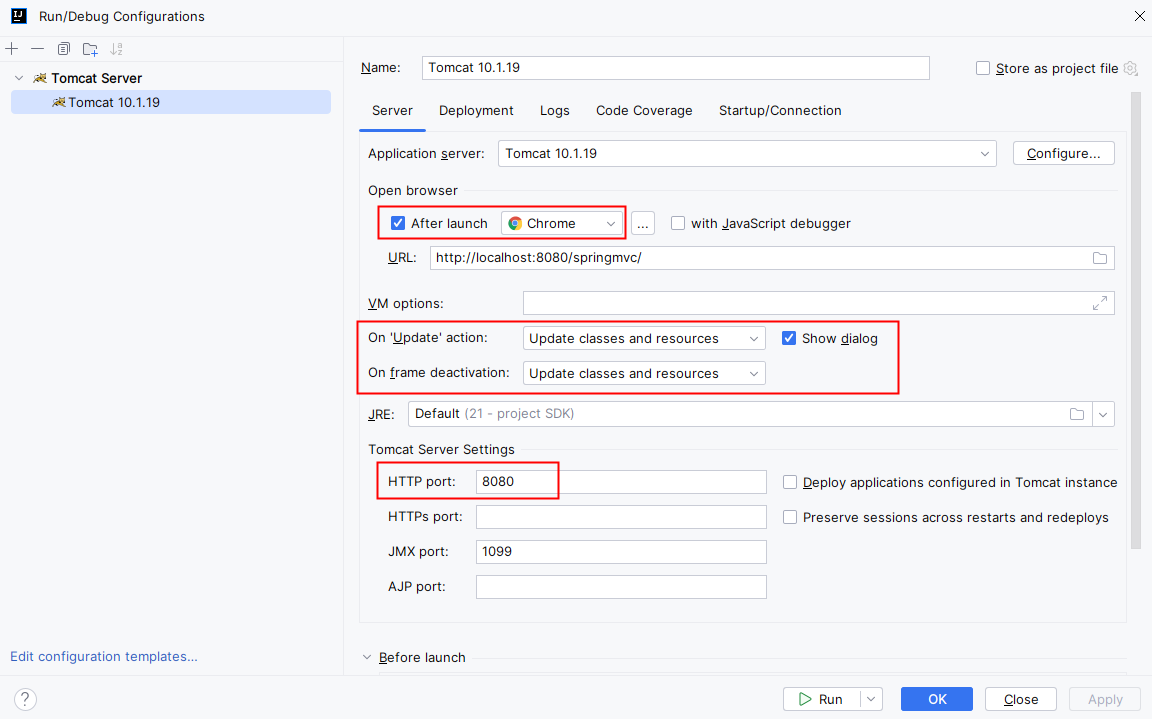1152x719 pixels.
Task: Open the Chrome browser dropdown
Action: (562, 224)
